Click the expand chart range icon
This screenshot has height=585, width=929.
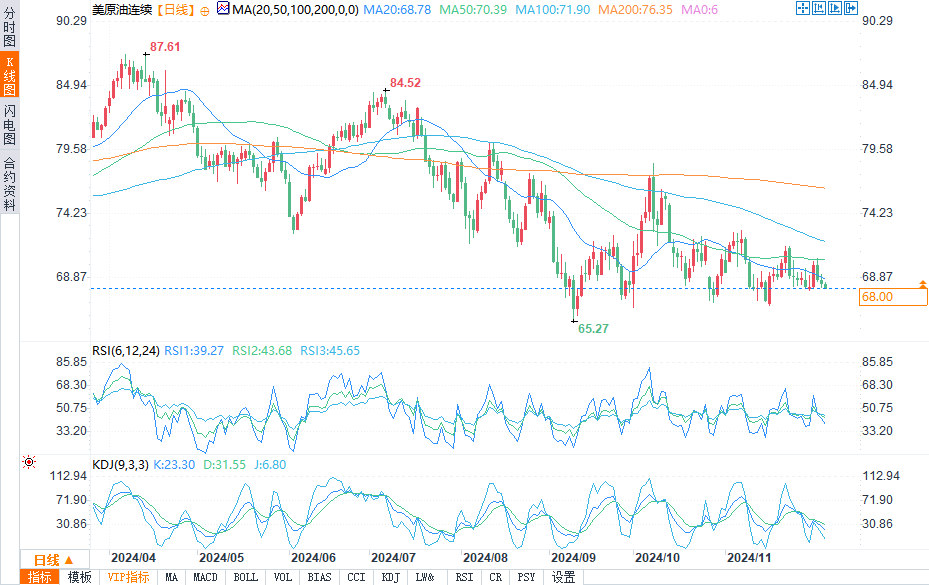click(835, 8)
